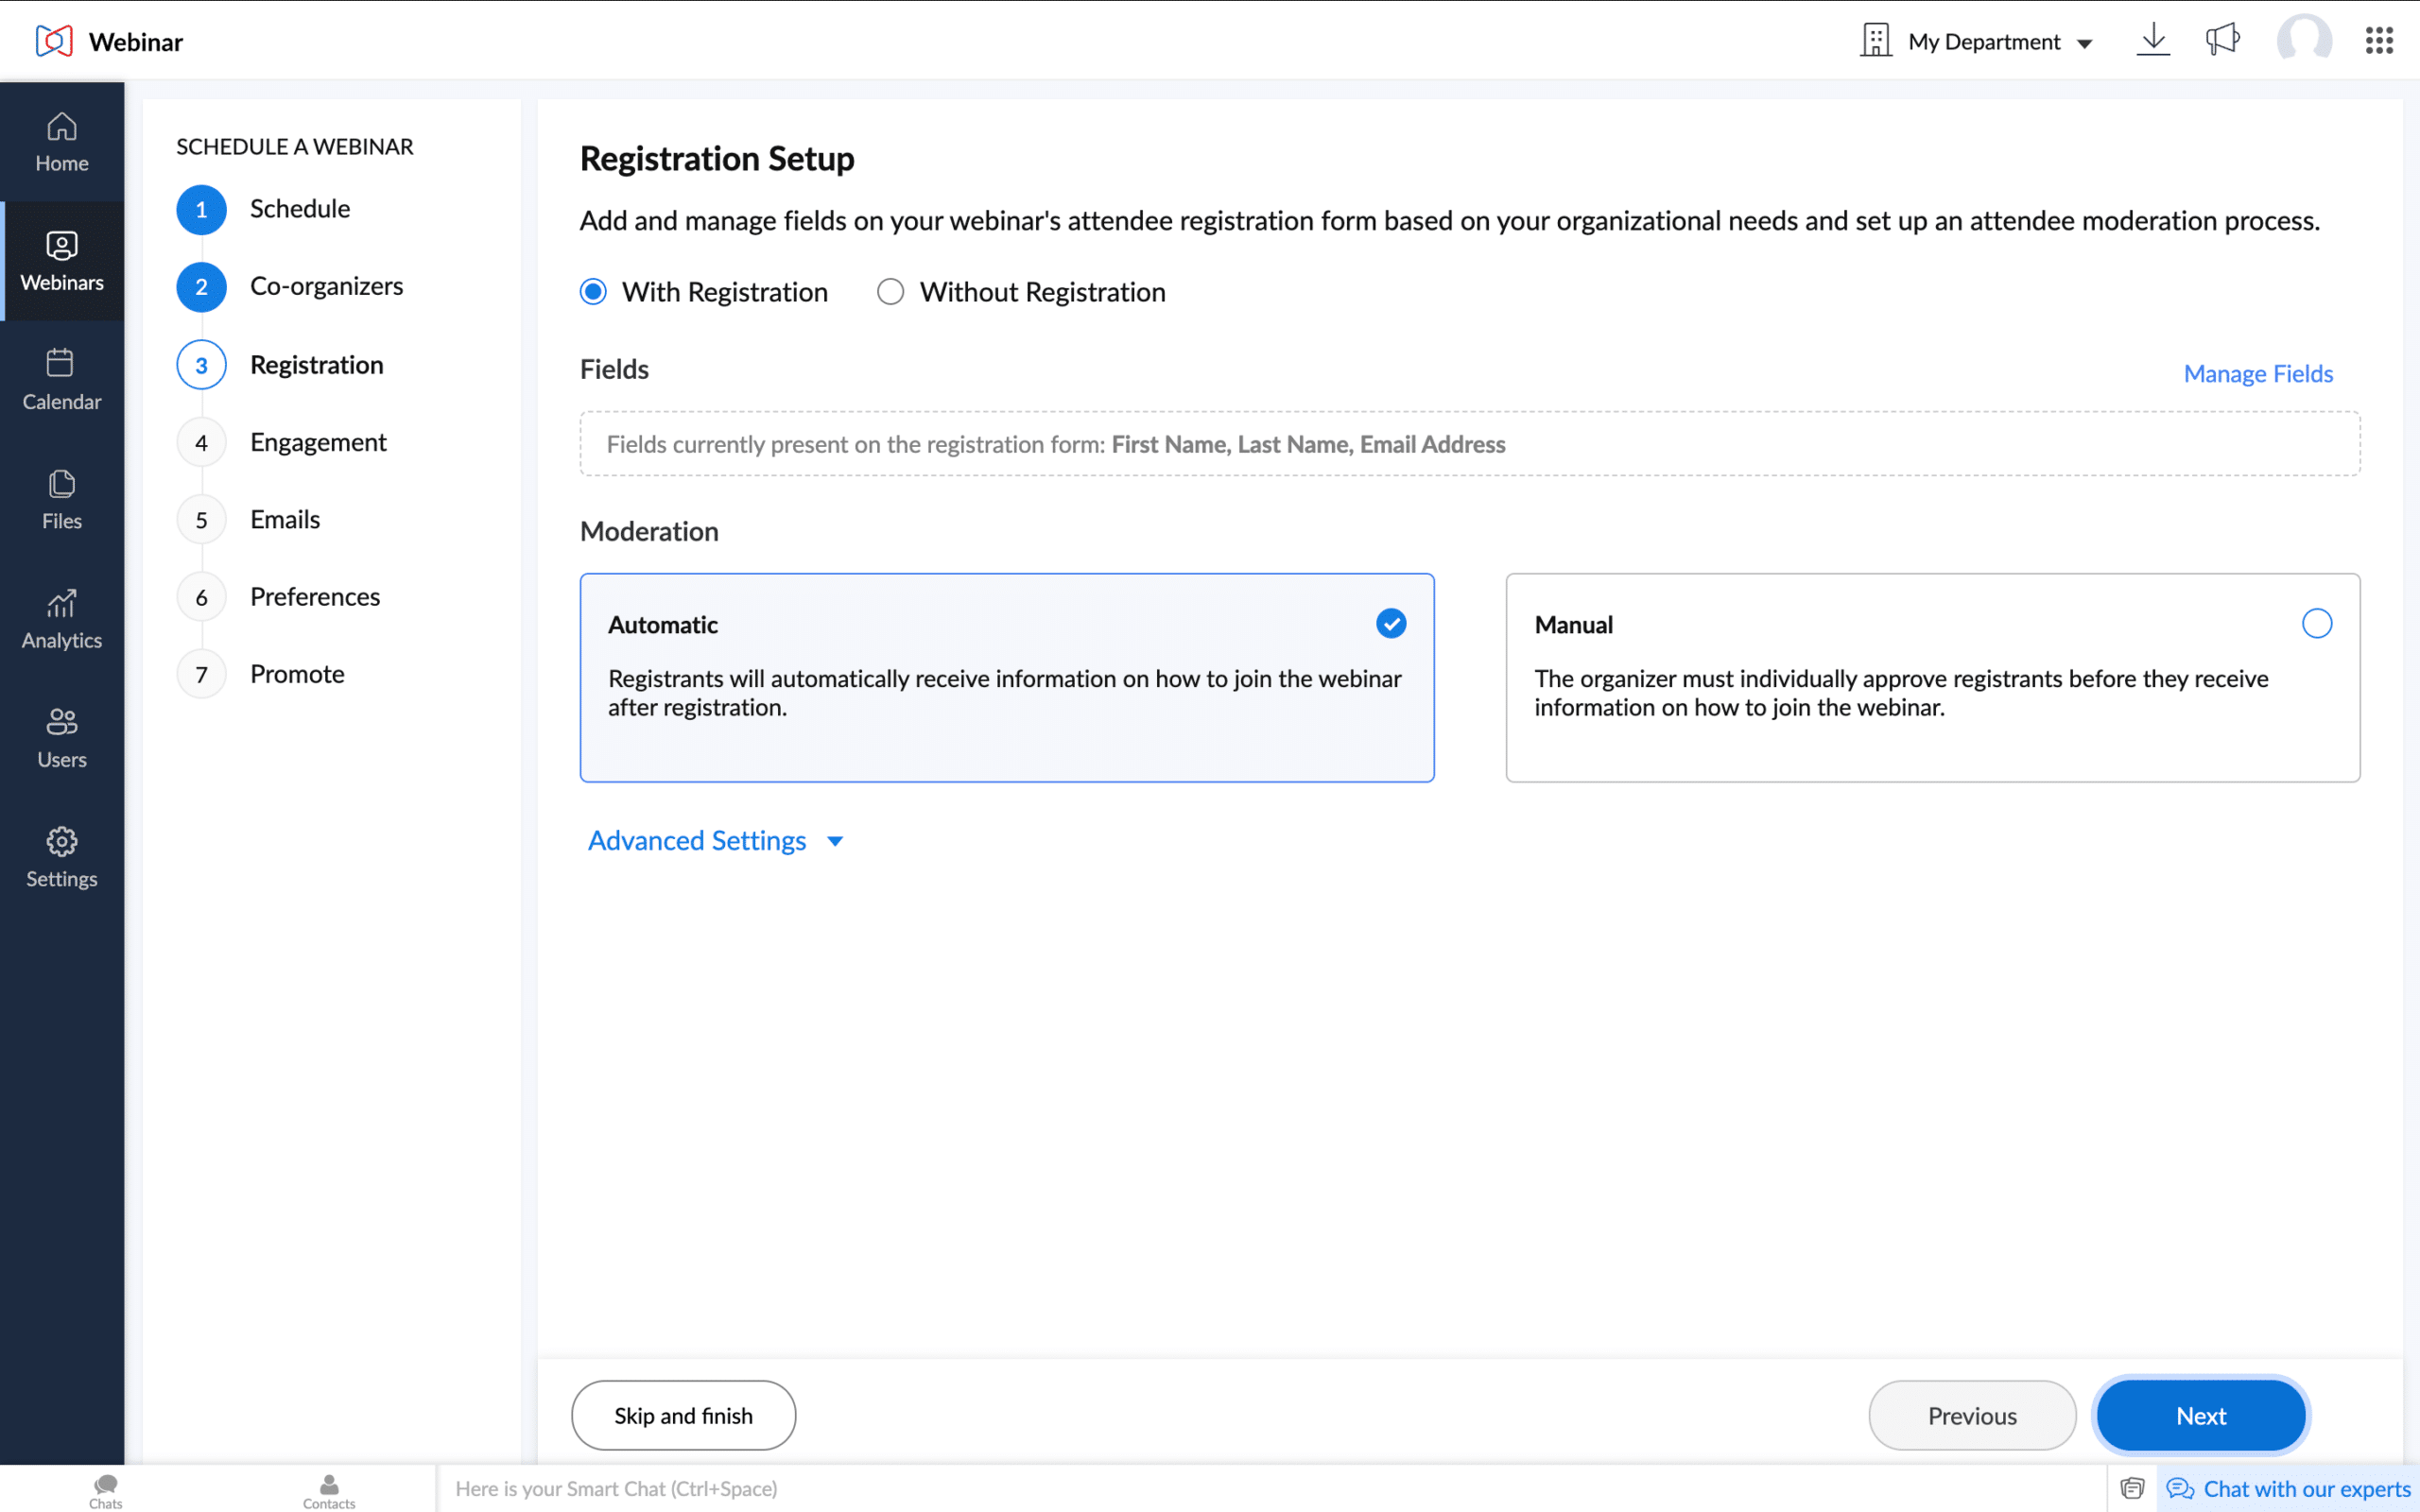View Analytics from the sidebar
The width and height of the screenshot is (2420, 1512).
tap(62, 619)
